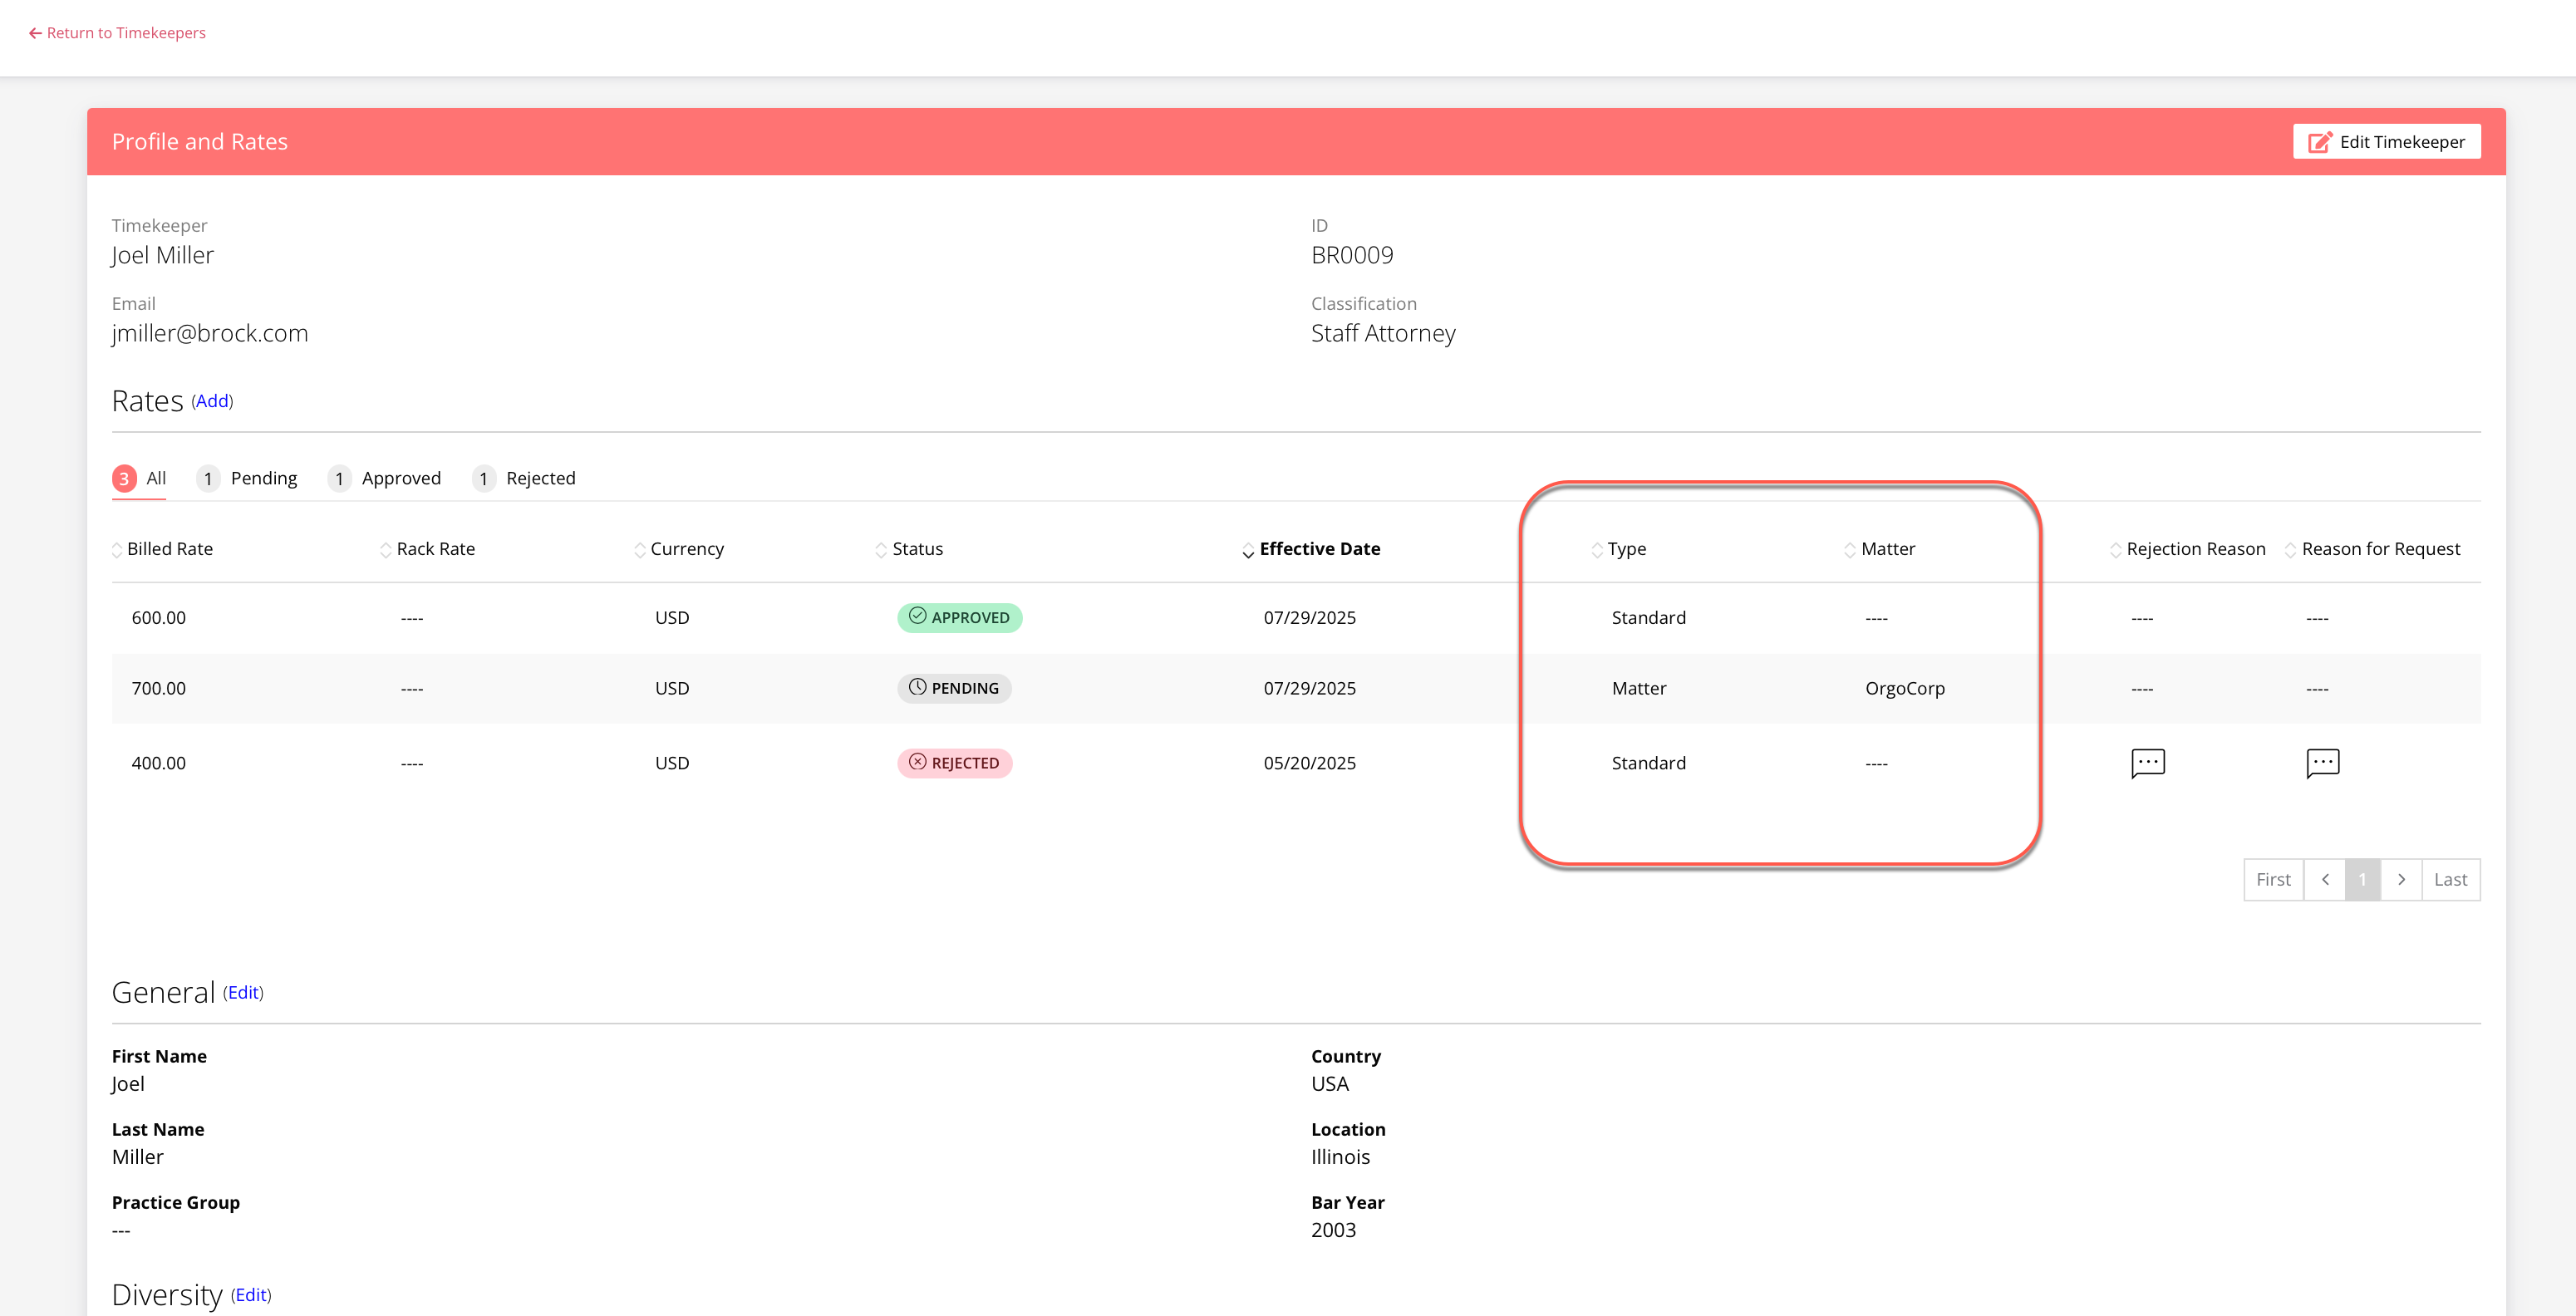Sort by Rack Rate column

click(x=428, y=549)
